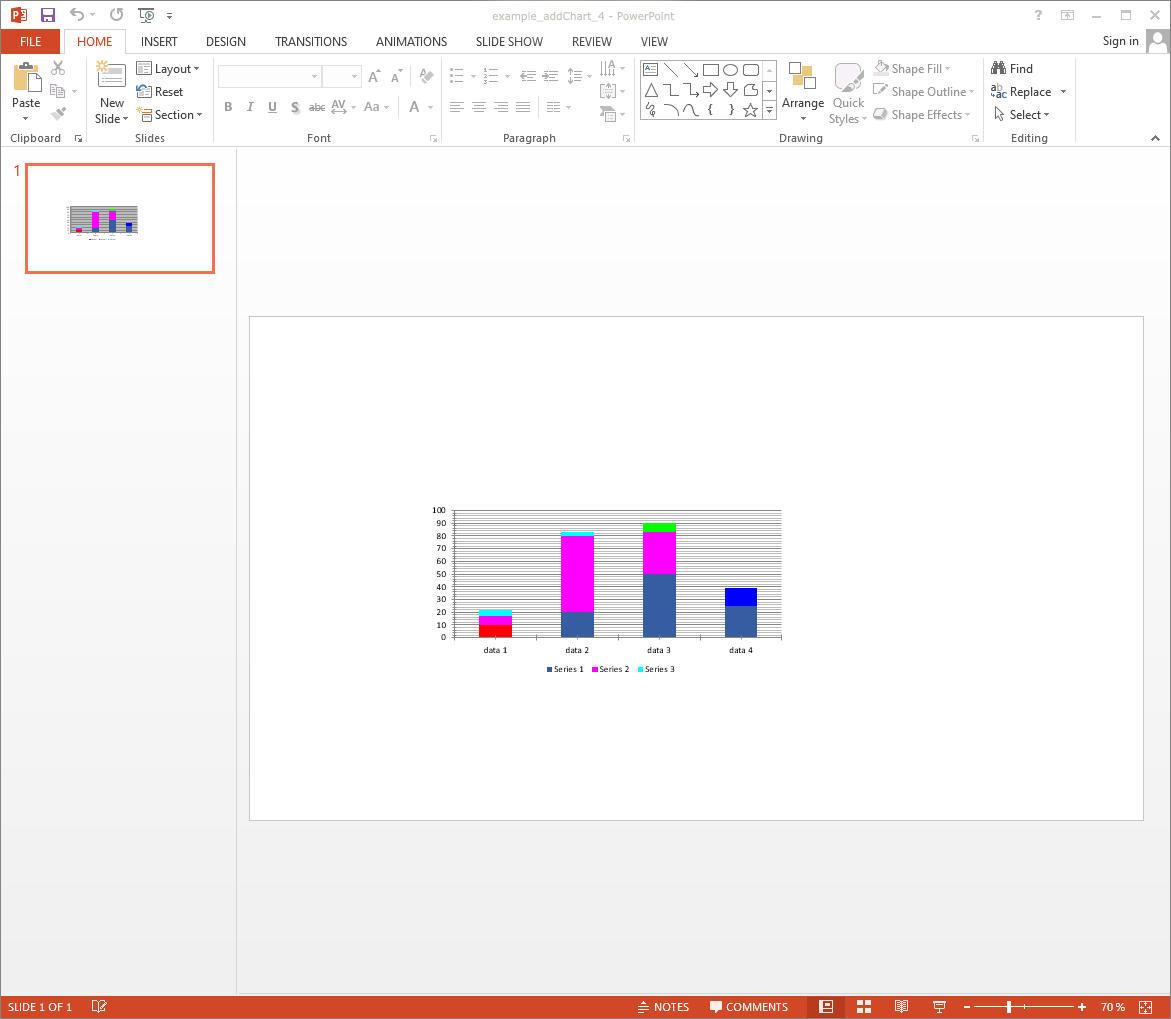
Task: Open the INSERT ribbon tab
Action: point(159,41)
